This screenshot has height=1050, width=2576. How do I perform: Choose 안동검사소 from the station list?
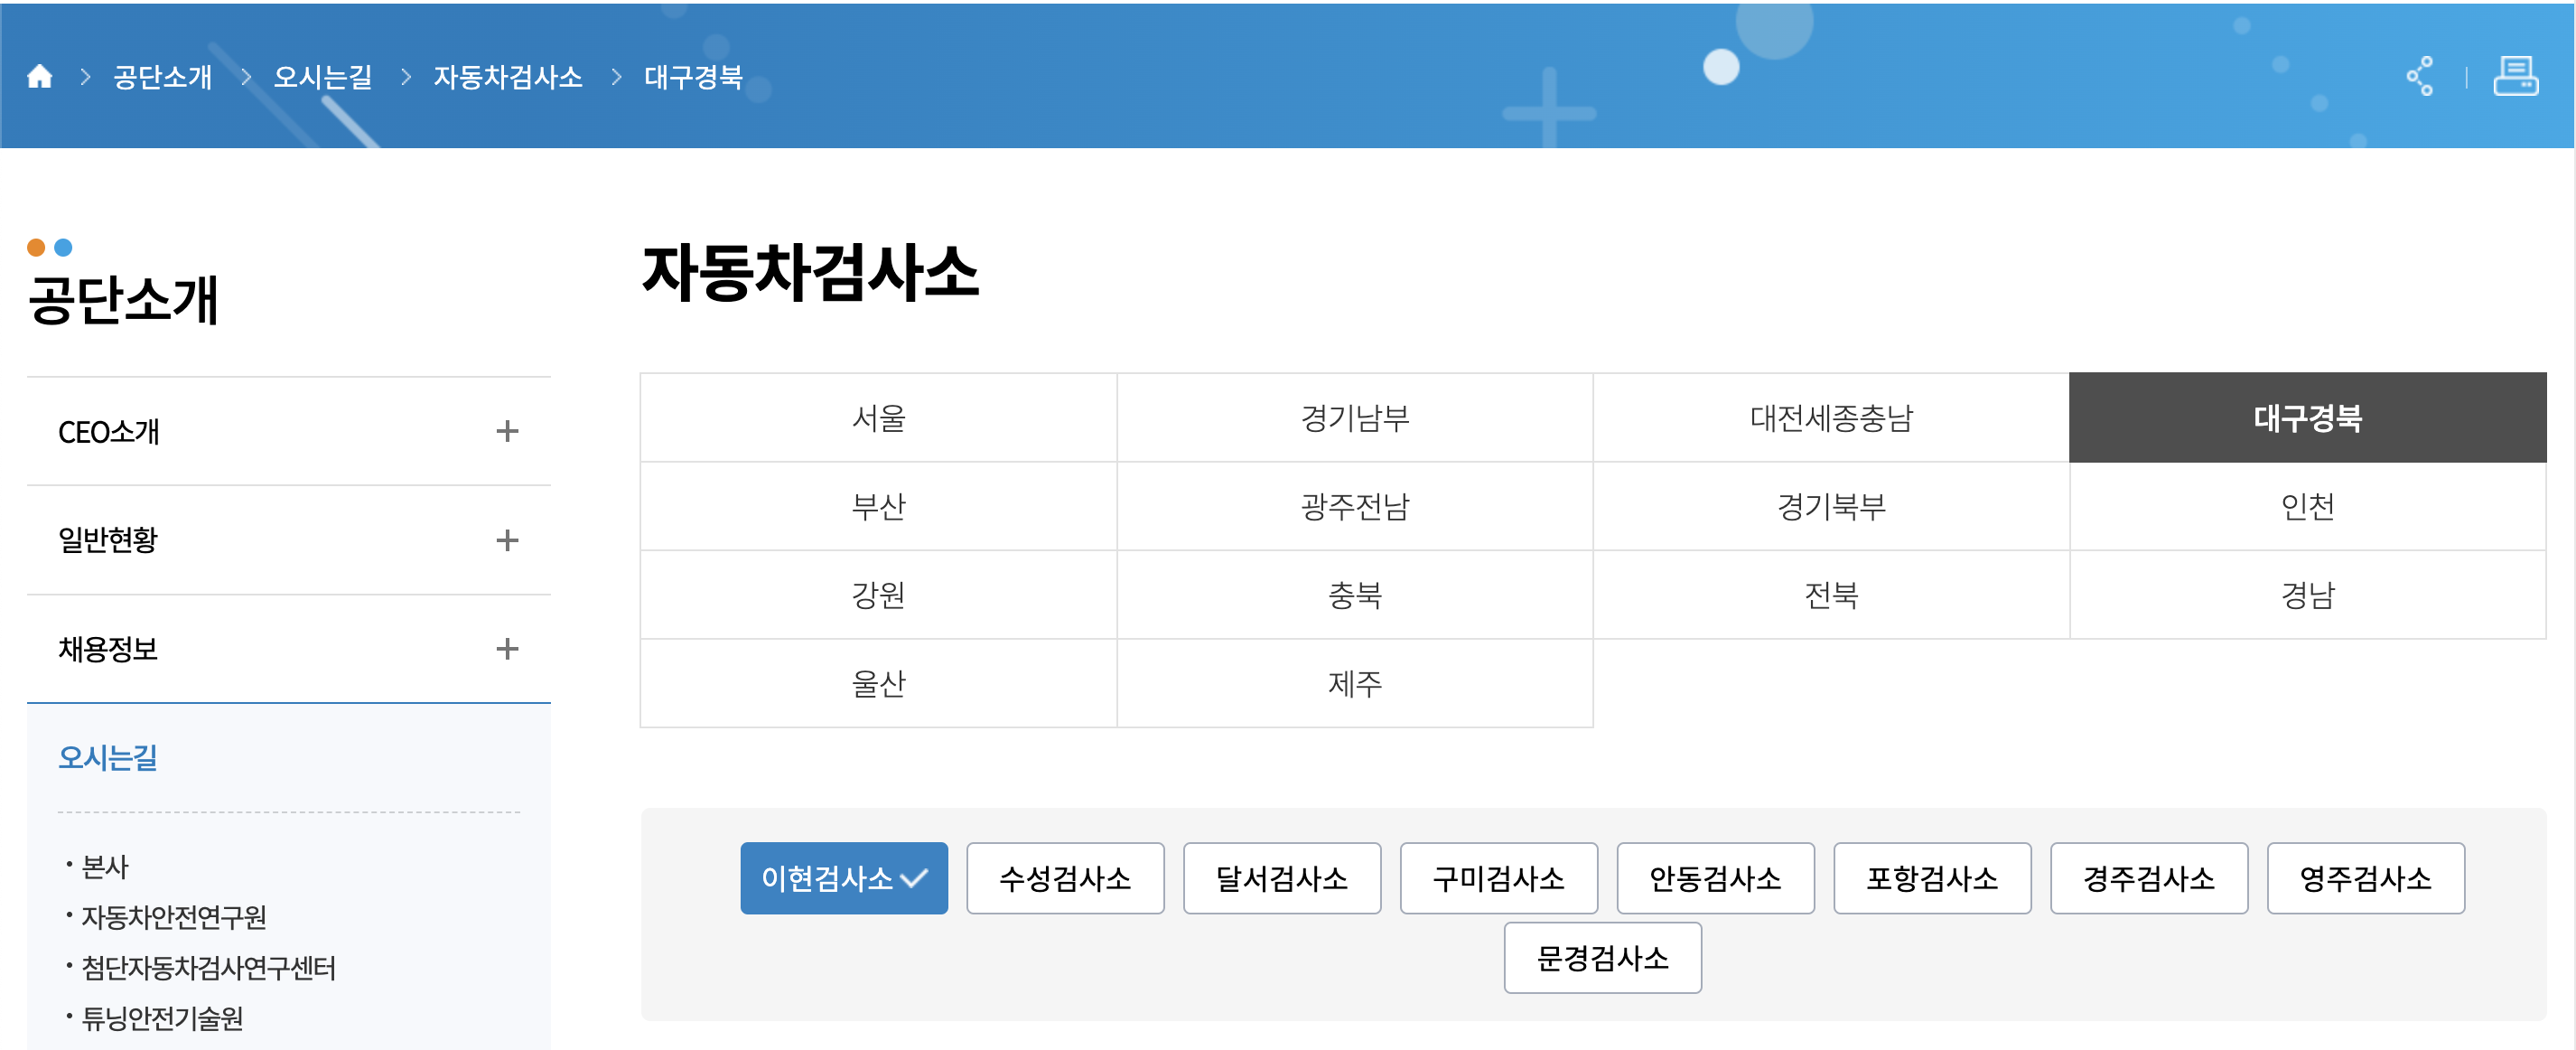point(1716,878)
